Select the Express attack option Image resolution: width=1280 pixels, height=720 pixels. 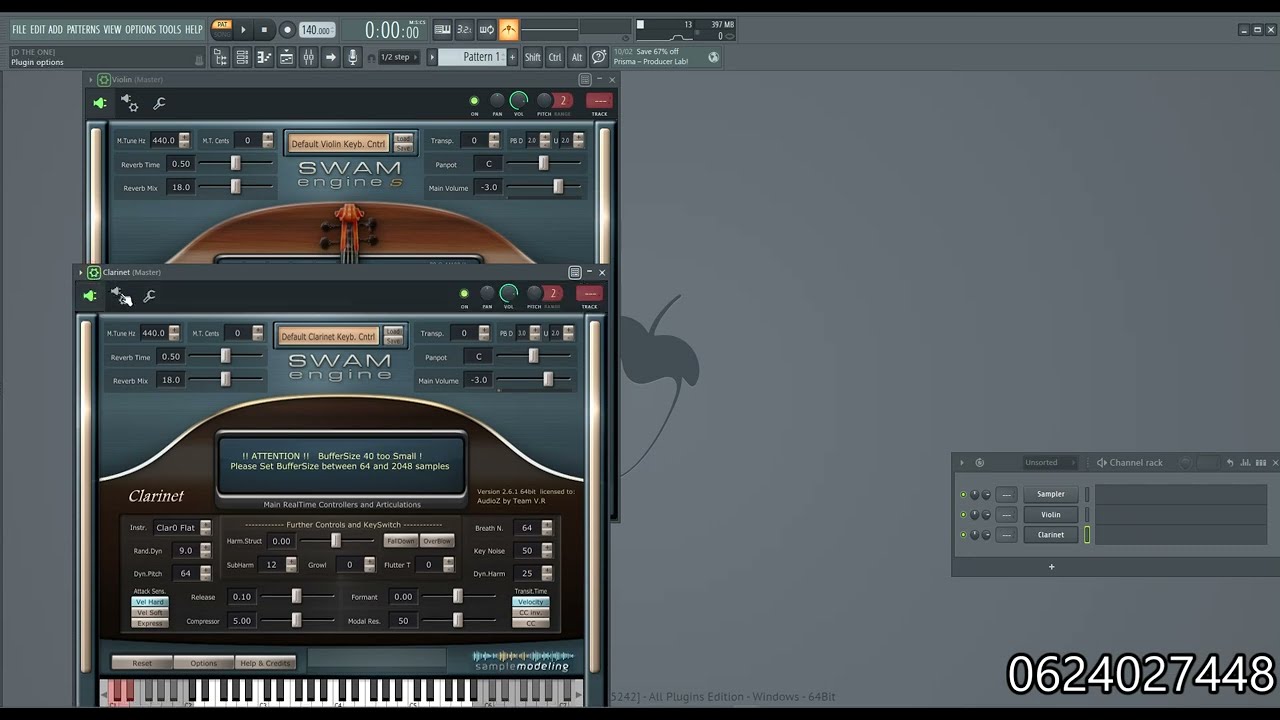click(x=150, y=623)
